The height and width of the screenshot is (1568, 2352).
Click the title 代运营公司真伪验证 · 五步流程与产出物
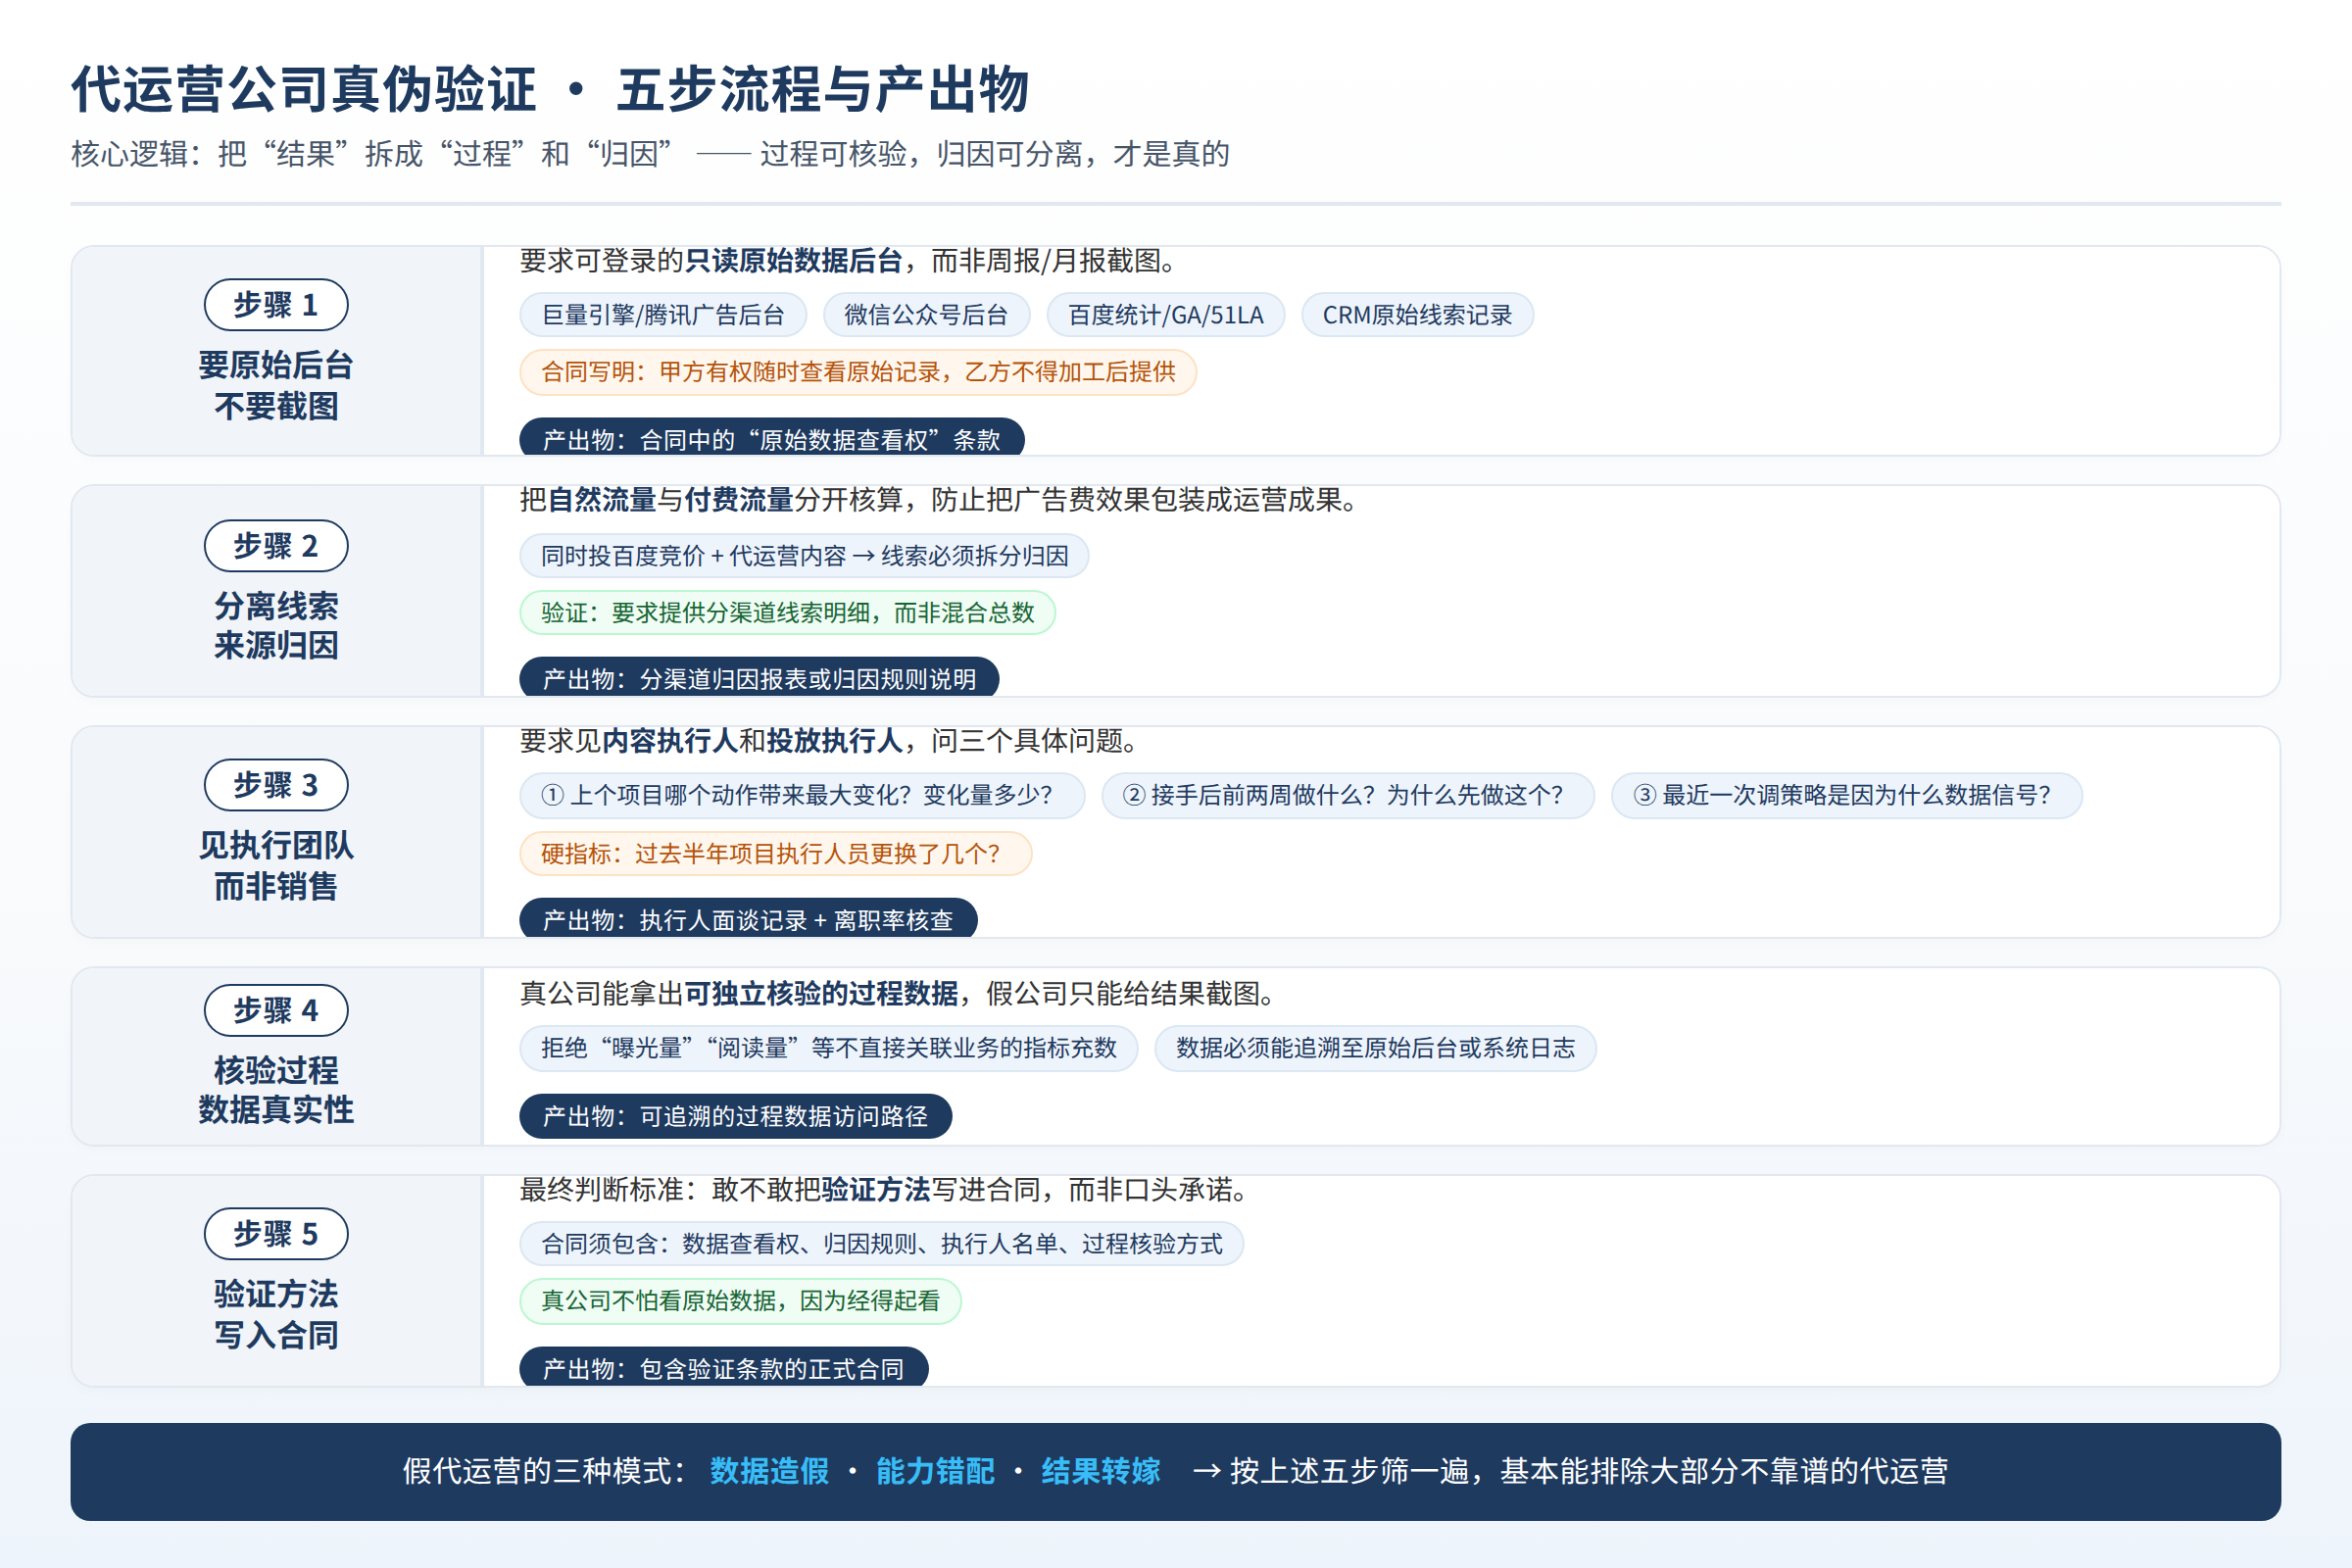tap(550, 89)
